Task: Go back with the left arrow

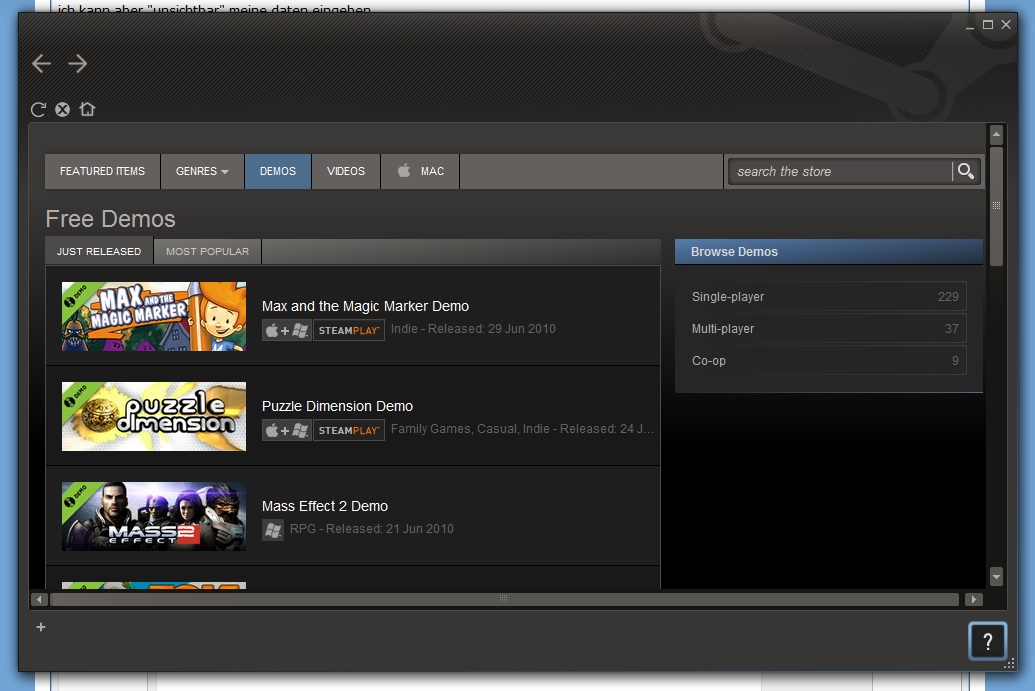Action: coord(42,63)
